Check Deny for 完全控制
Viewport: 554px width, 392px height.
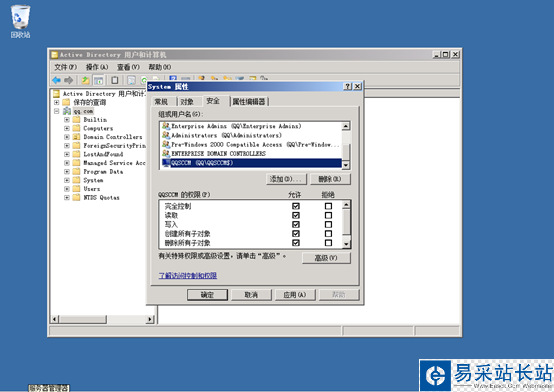coord(328,206)
